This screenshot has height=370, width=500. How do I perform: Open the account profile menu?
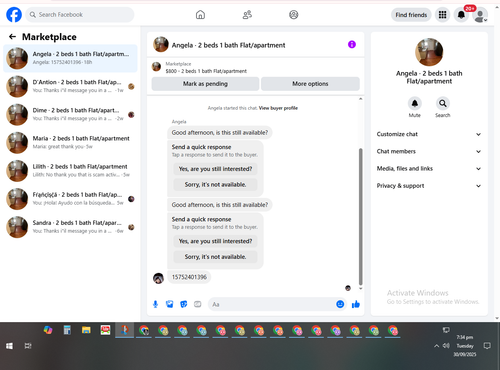click(x=480, y=15)
